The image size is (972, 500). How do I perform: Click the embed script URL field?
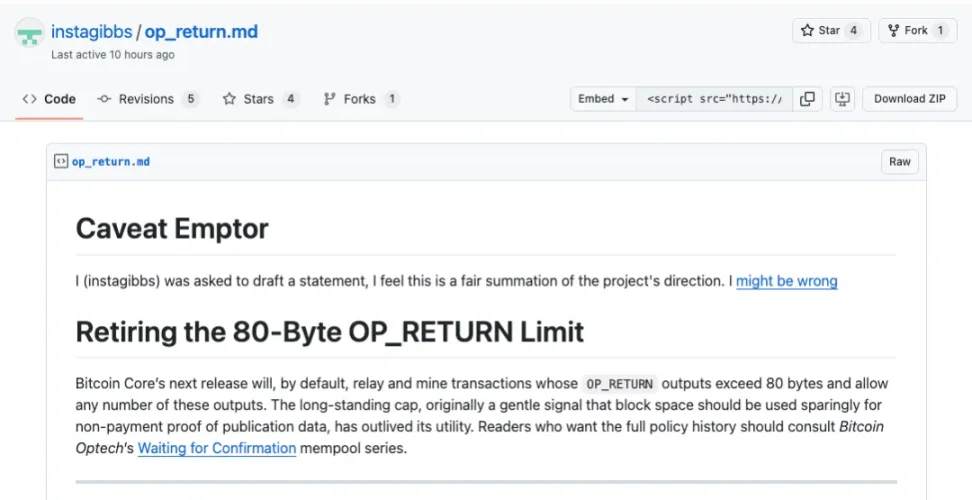714,99
